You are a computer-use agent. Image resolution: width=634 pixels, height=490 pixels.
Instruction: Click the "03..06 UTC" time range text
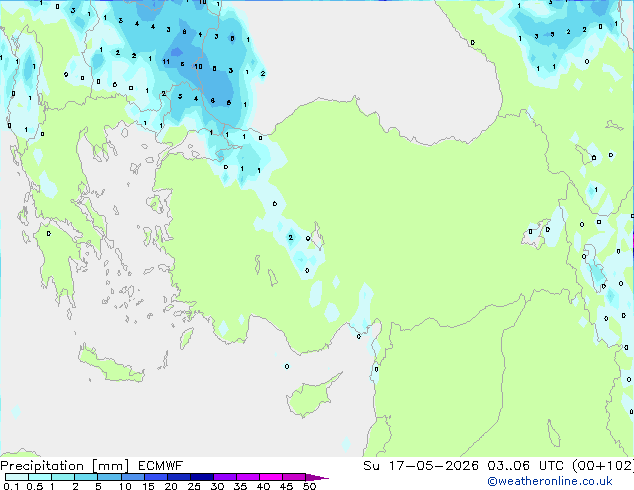coord(528,466)
